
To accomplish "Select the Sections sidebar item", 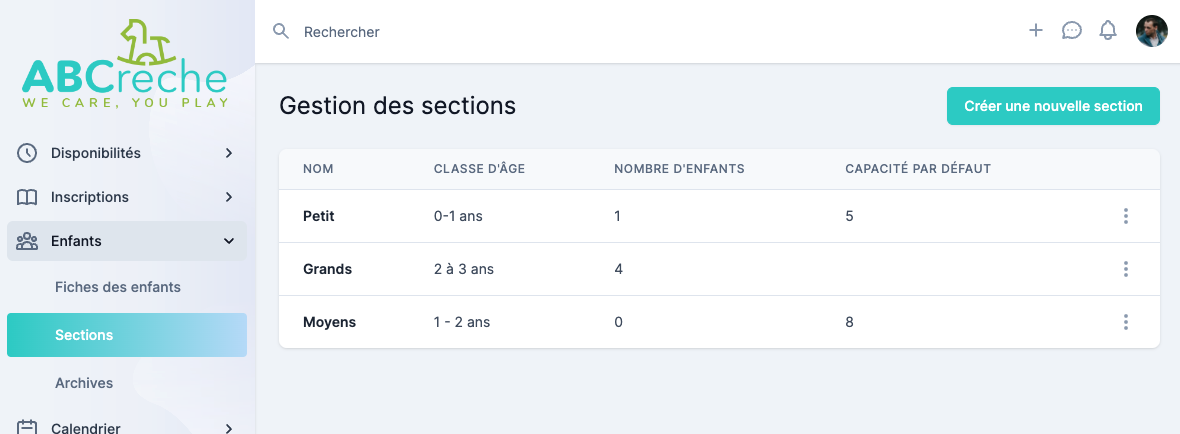I will pos(127,335).
